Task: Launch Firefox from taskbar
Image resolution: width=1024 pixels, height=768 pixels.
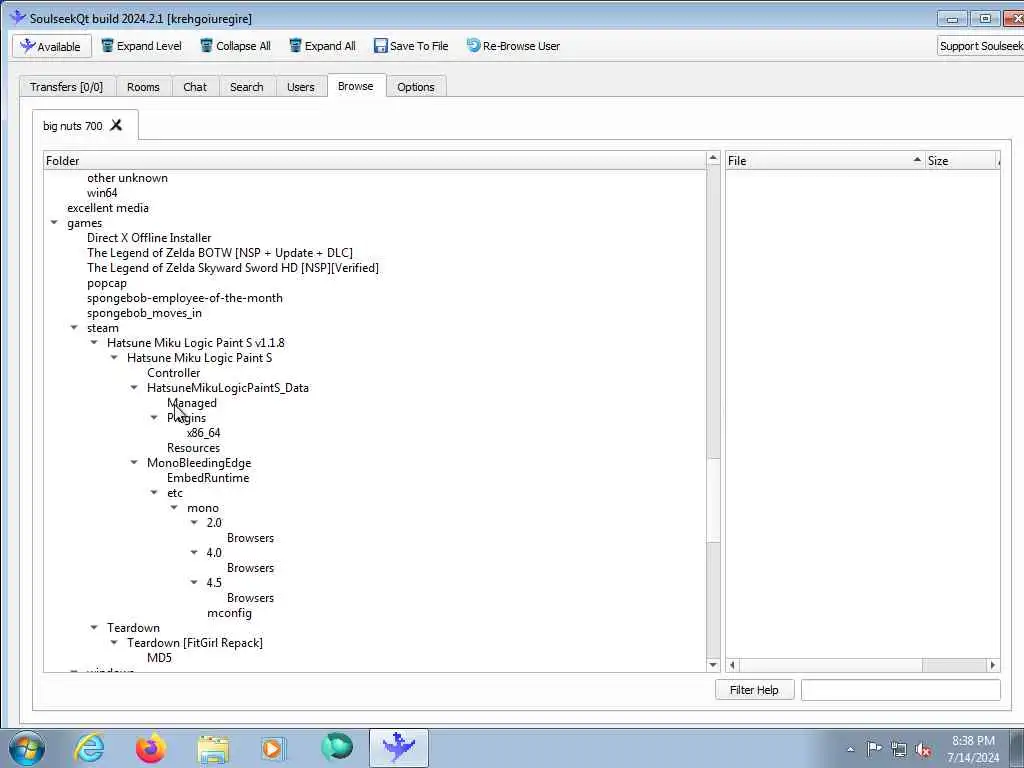Action: coord(150,748)
